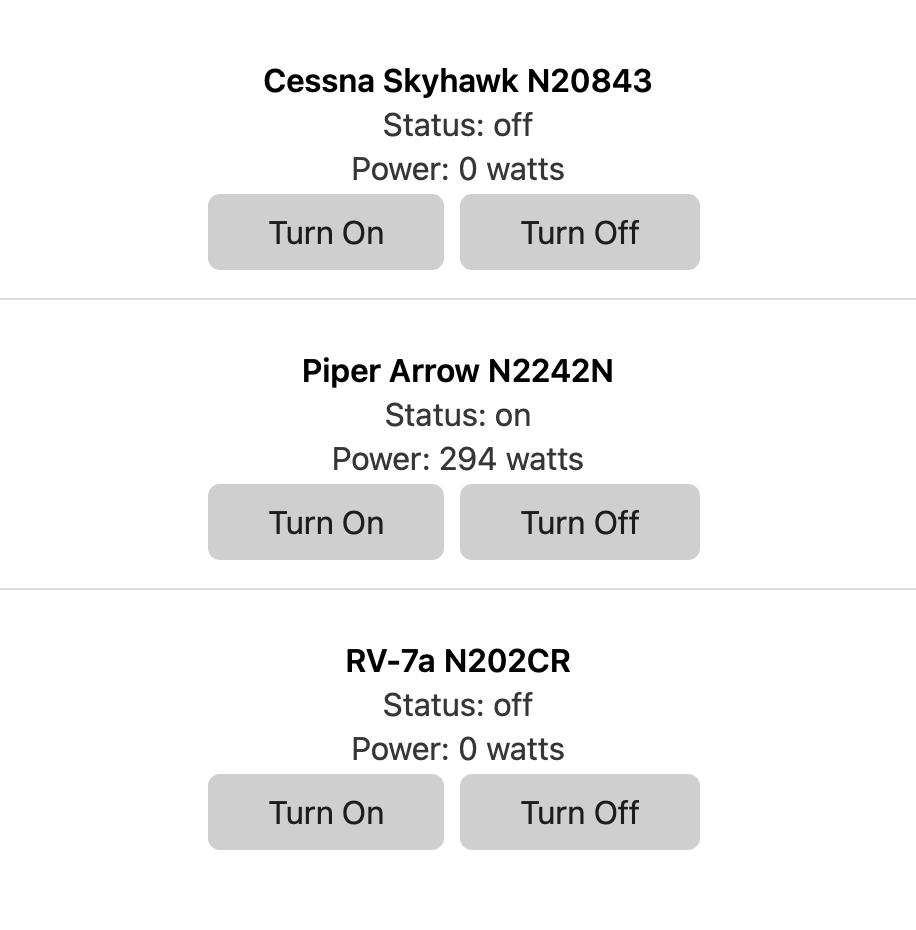Switch off the Piper Arrow N2242N
Viewport: 916px width, 930px height.
pyautogui.click(x=579, y=522)
